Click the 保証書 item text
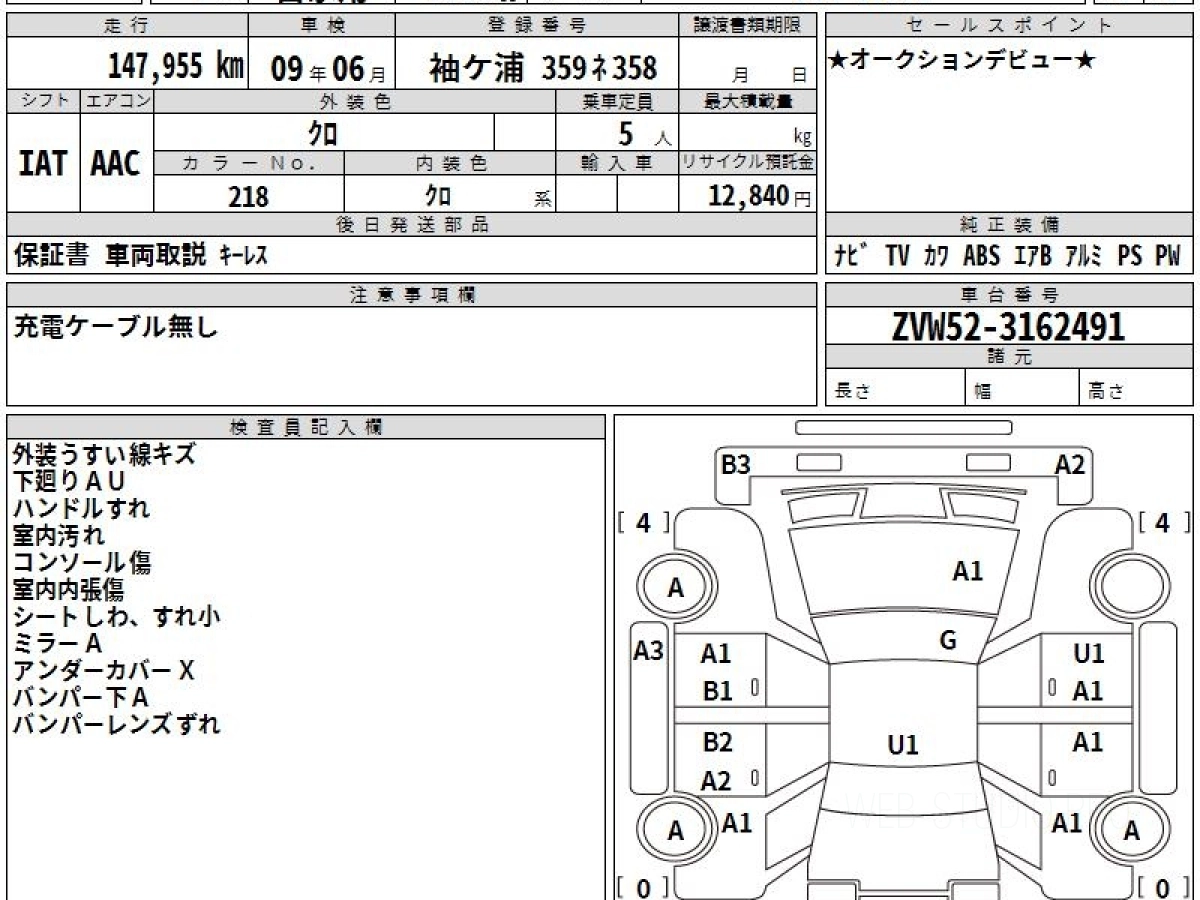 (x=51, y=256)
